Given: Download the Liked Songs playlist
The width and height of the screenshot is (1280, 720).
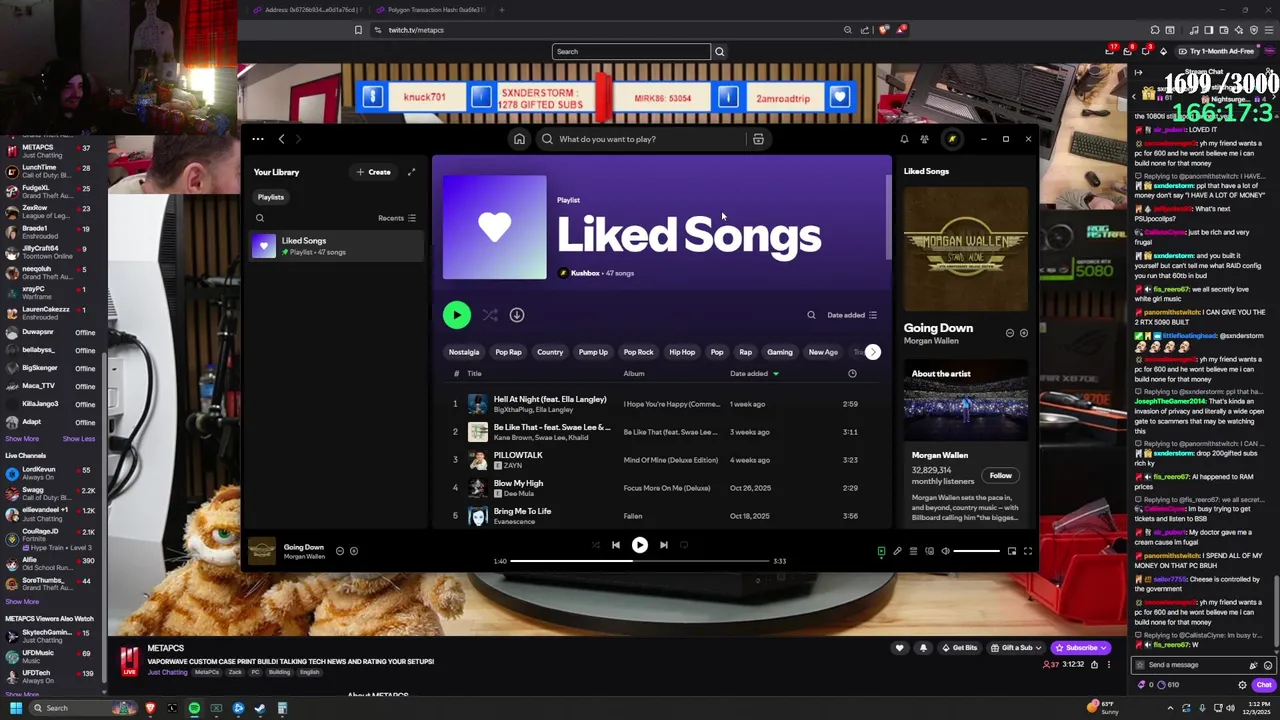Looking at the screenshot, I should click(517, 315).
